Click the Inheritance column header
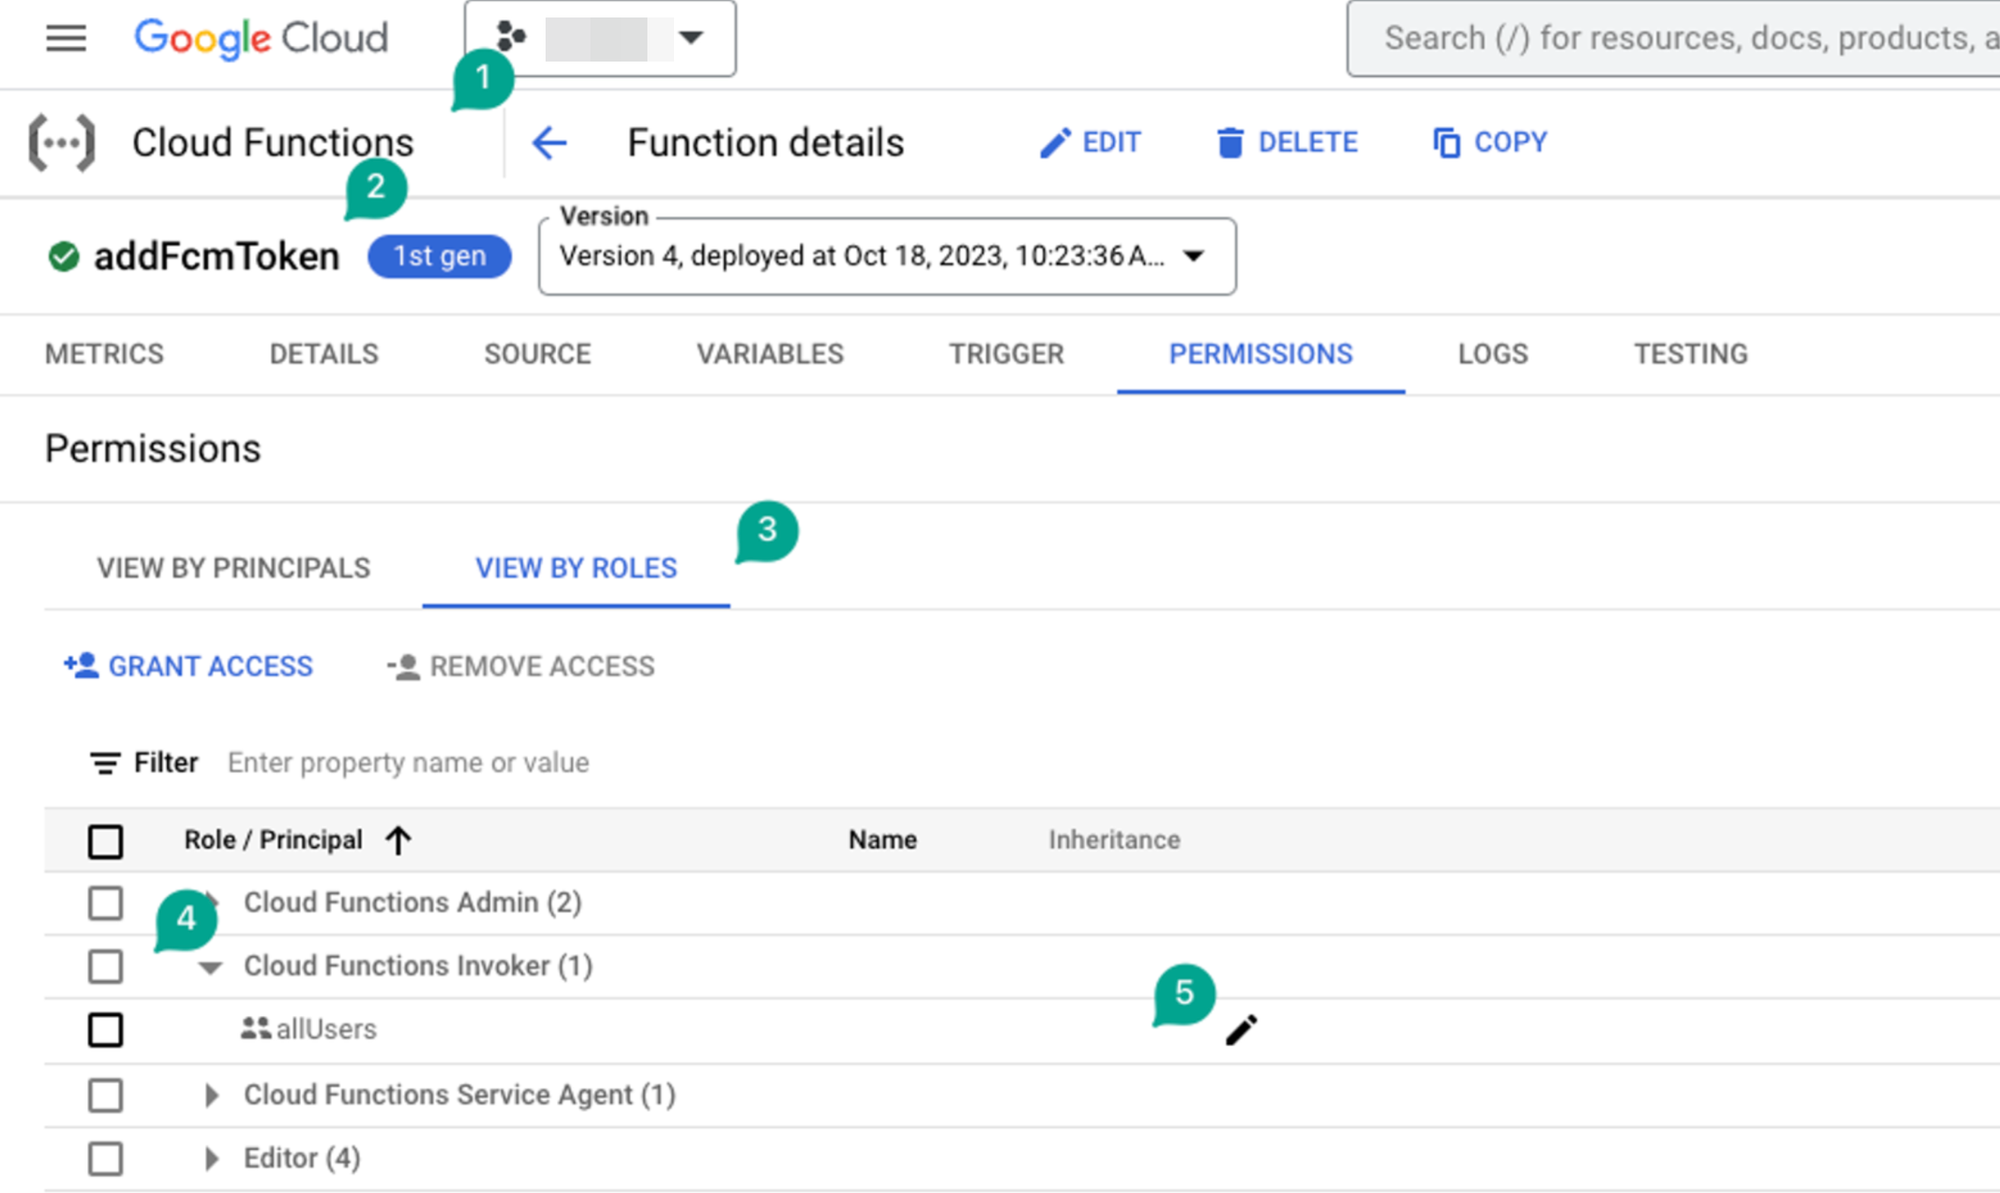 (x=1114, y=840)
